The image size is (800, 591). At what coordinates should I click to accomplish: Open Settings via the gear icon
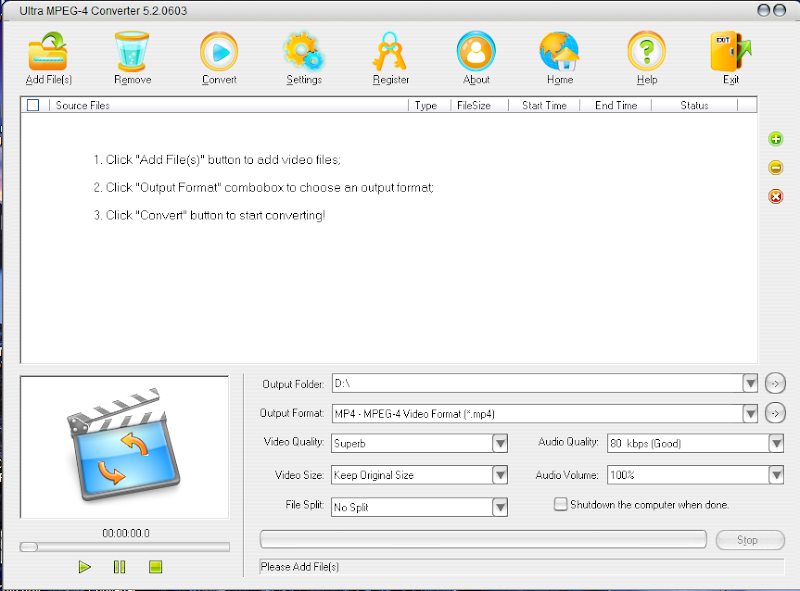(x=304, y=51)
